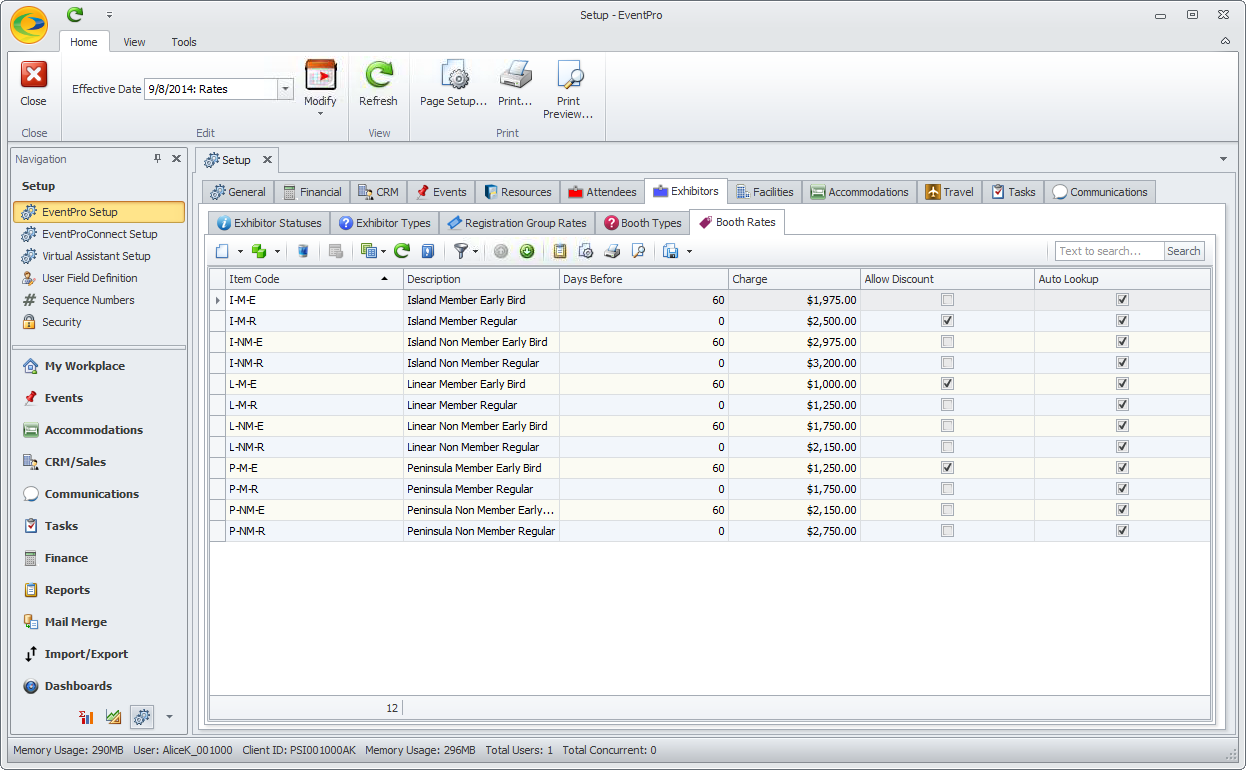Pin the Navigation panel
This screenshot has width=1246, height=770.
click(157, 159)
